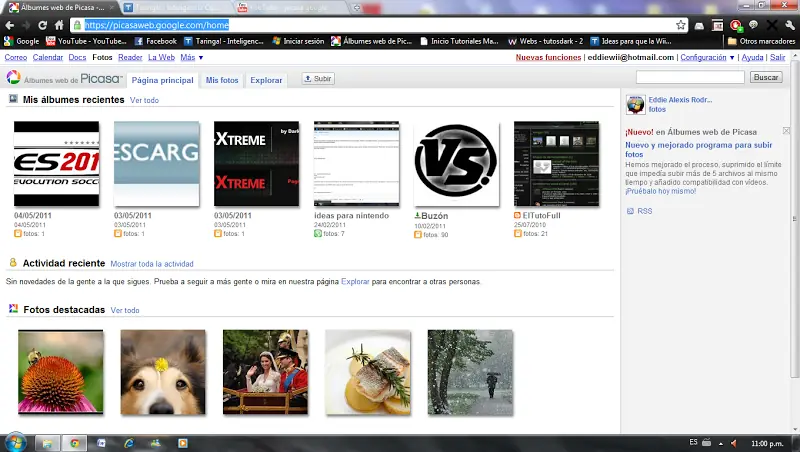Open the wrench settings menu in Chrome

(x=790, y=25)
